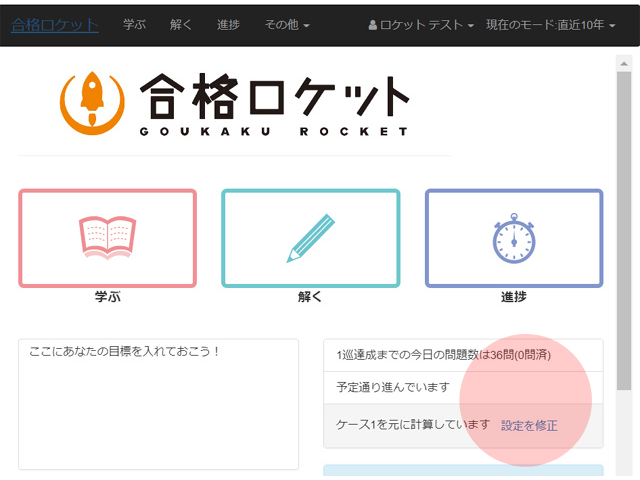Select 進捗 in the navigation bar

228,25
